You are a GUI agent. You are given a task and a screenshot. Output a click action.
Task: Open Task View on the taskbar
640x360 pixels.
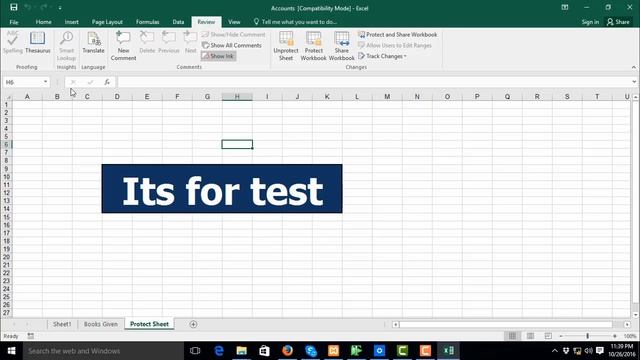point(195,351)
